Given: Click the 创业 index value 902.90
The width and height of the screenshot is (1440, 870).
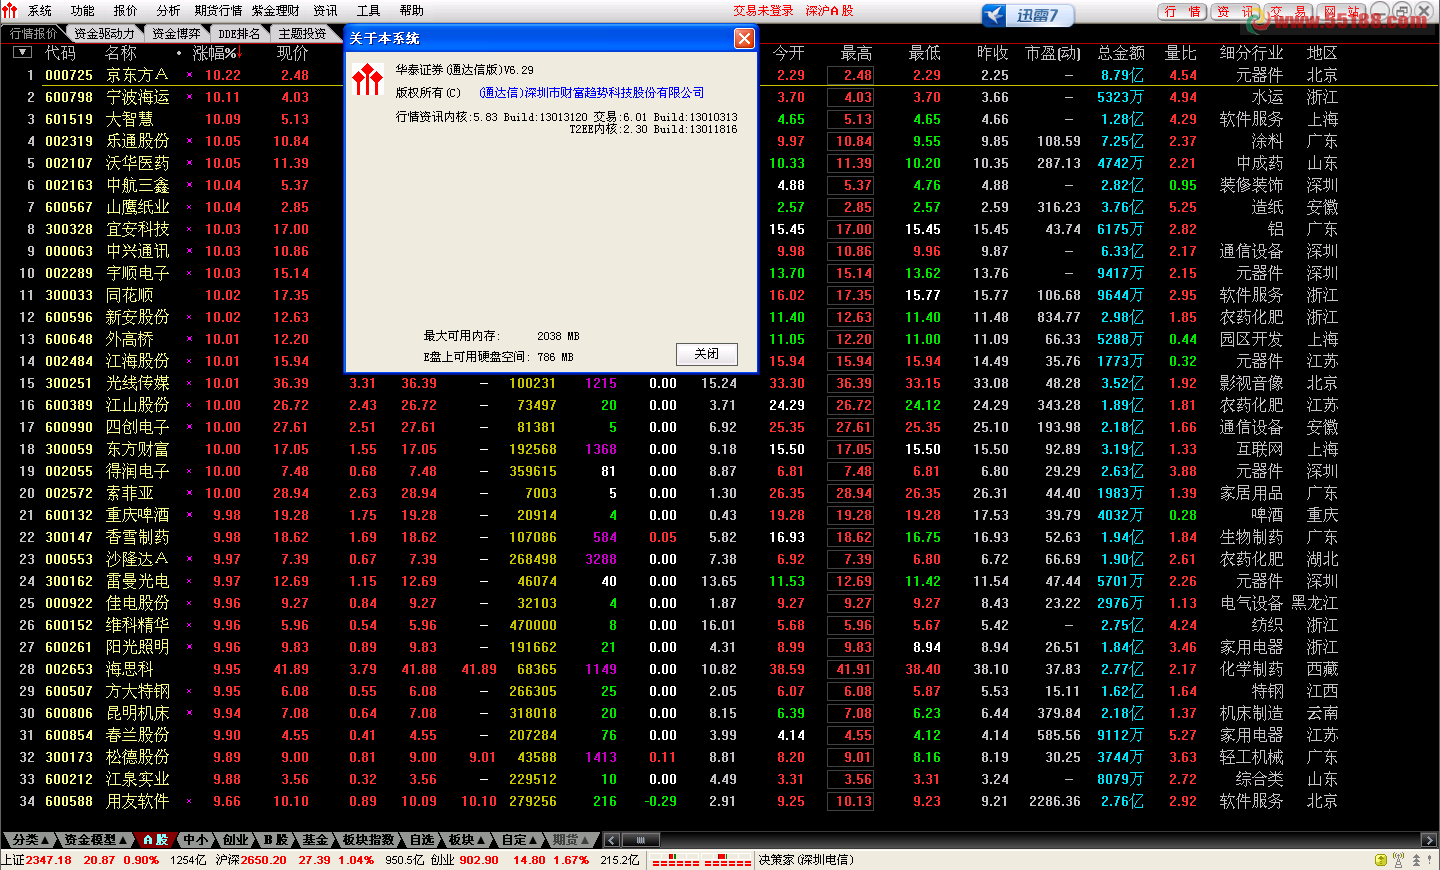Looking at the screenshot, I should coord(478,860).
